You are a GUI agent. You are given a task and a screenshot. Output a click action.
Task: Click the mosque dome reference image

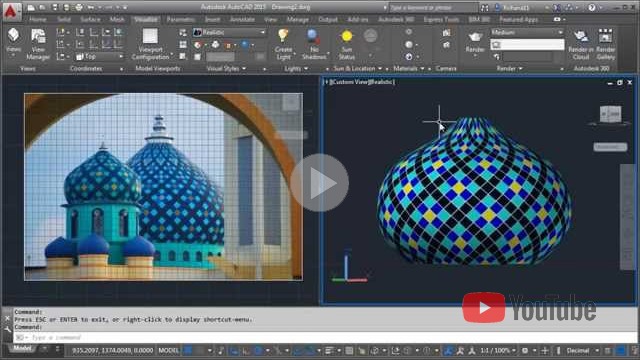163,187
